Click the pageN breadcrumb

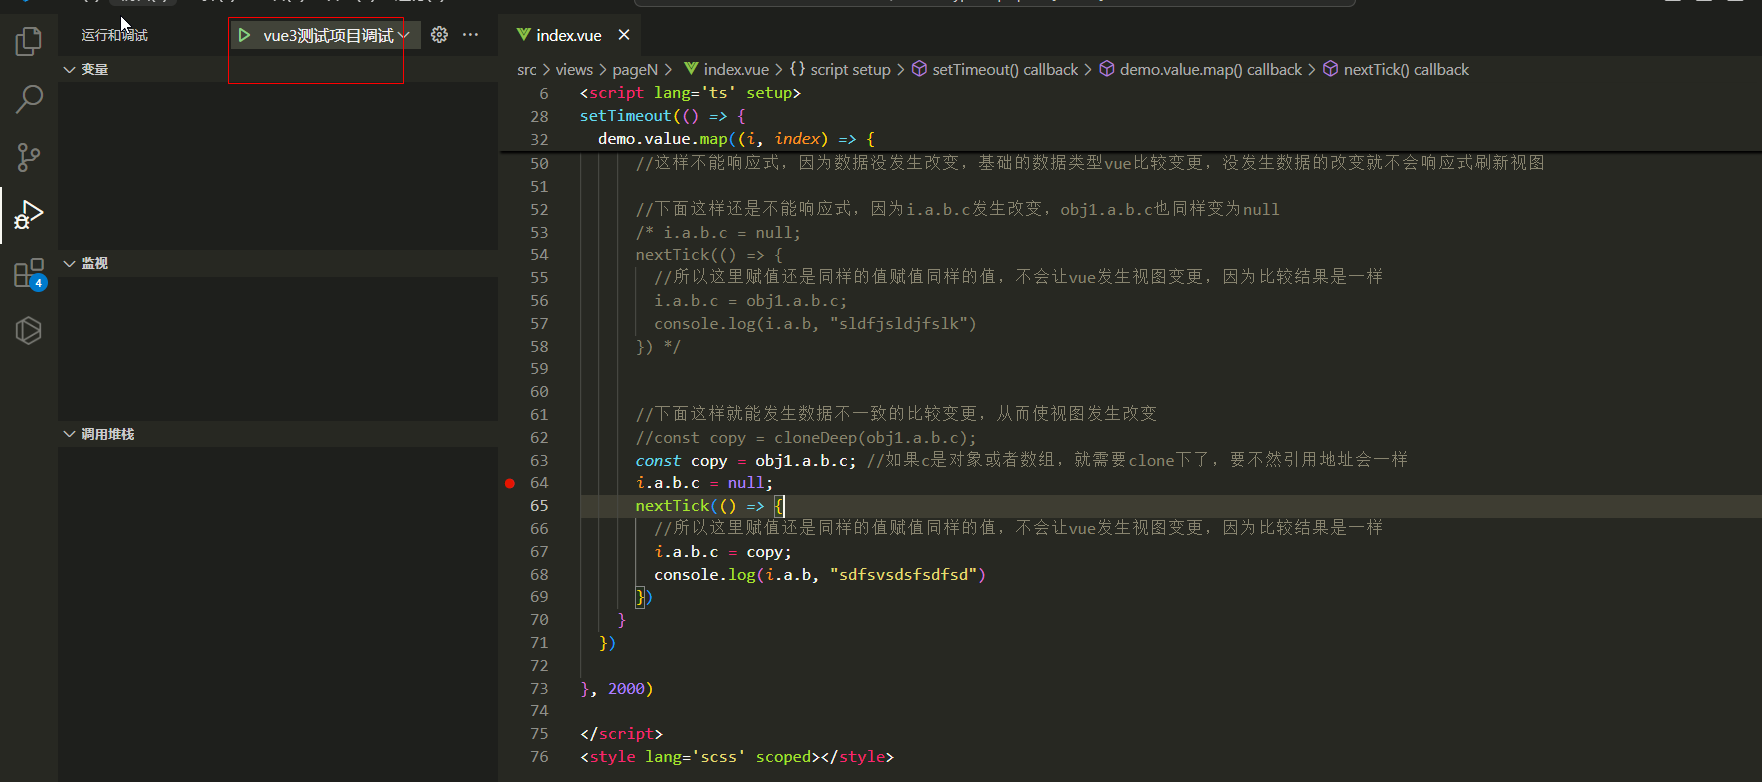pyautogui.click(x=635, y=70)
